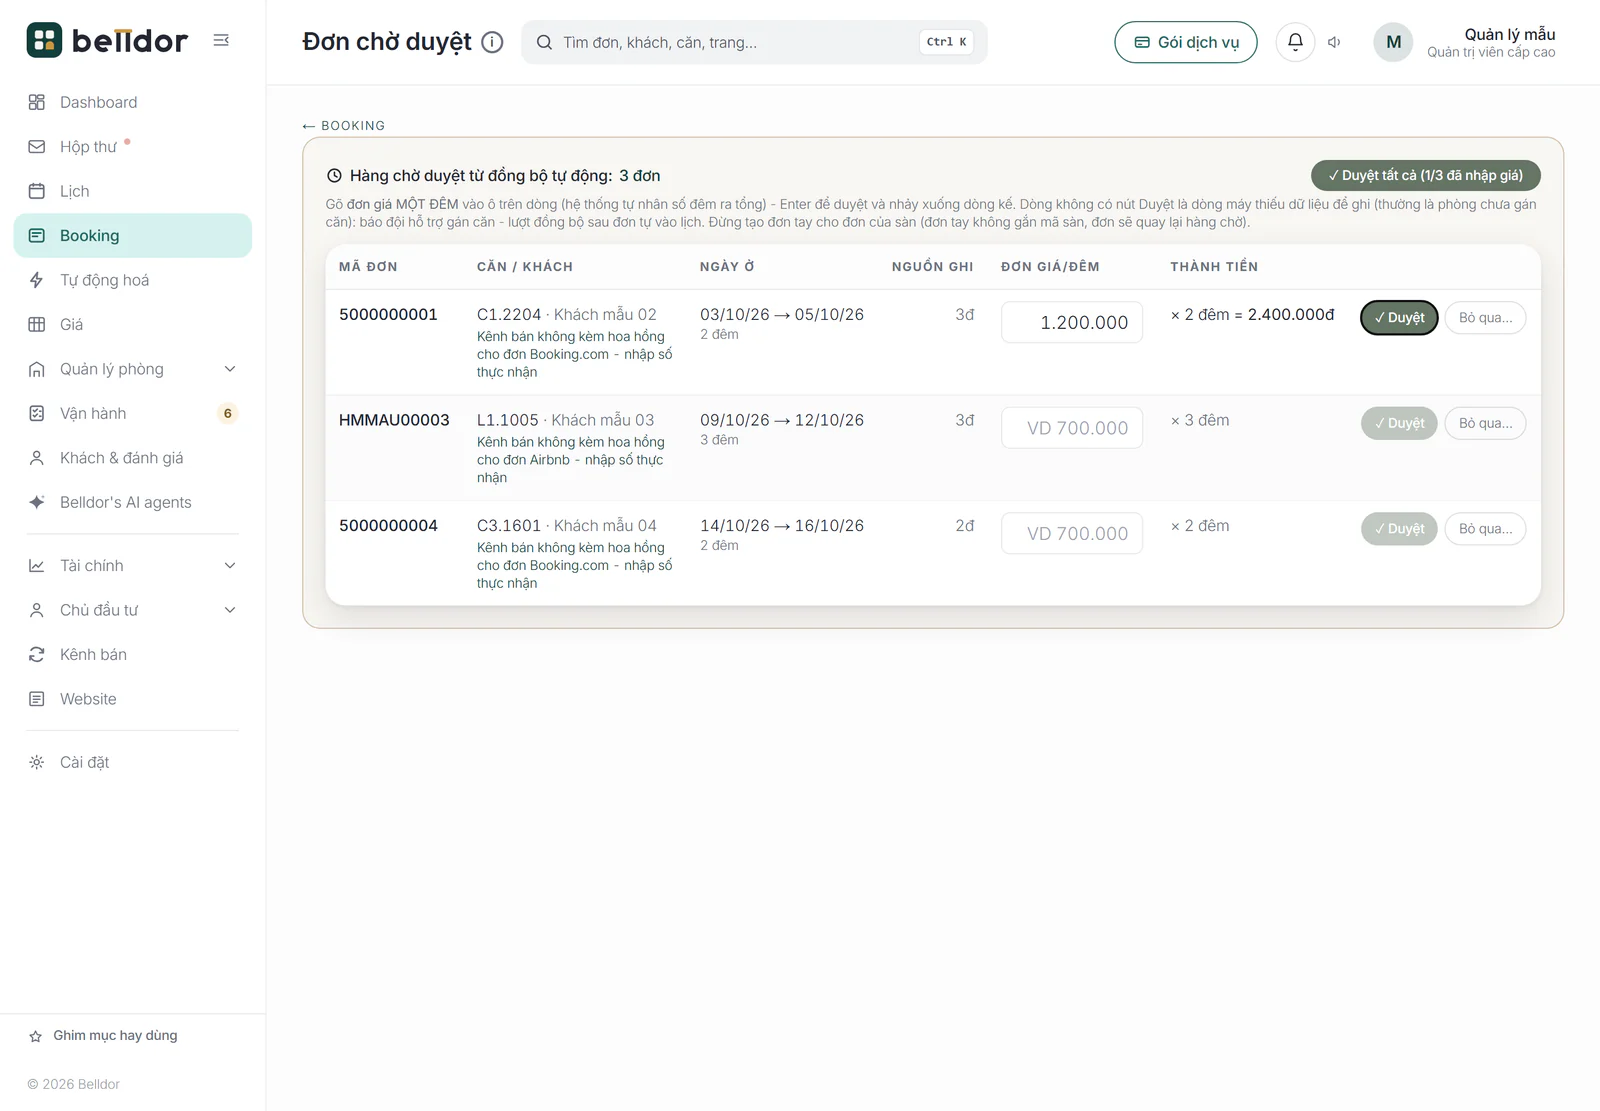Click the Tự động hoá lightning icon
The height and width of the screenshot is (1111, 1600).
coord(37,280)
